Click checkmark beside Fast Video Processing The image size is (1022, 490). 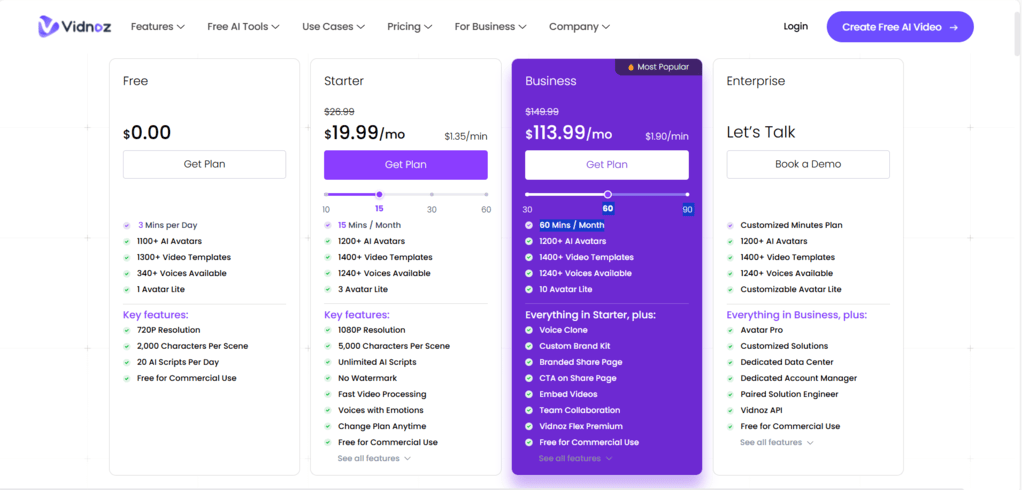[328, 394]
